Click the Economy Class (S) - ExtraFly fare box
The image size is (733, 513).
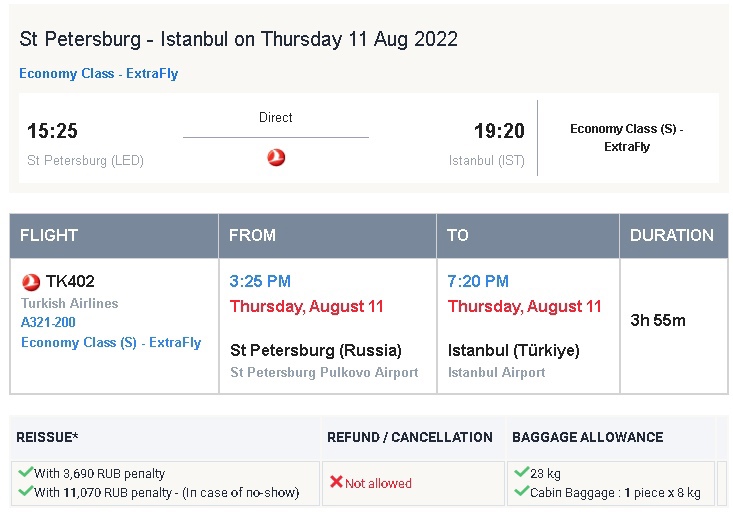pyautogui.click(x=627, y=137)
